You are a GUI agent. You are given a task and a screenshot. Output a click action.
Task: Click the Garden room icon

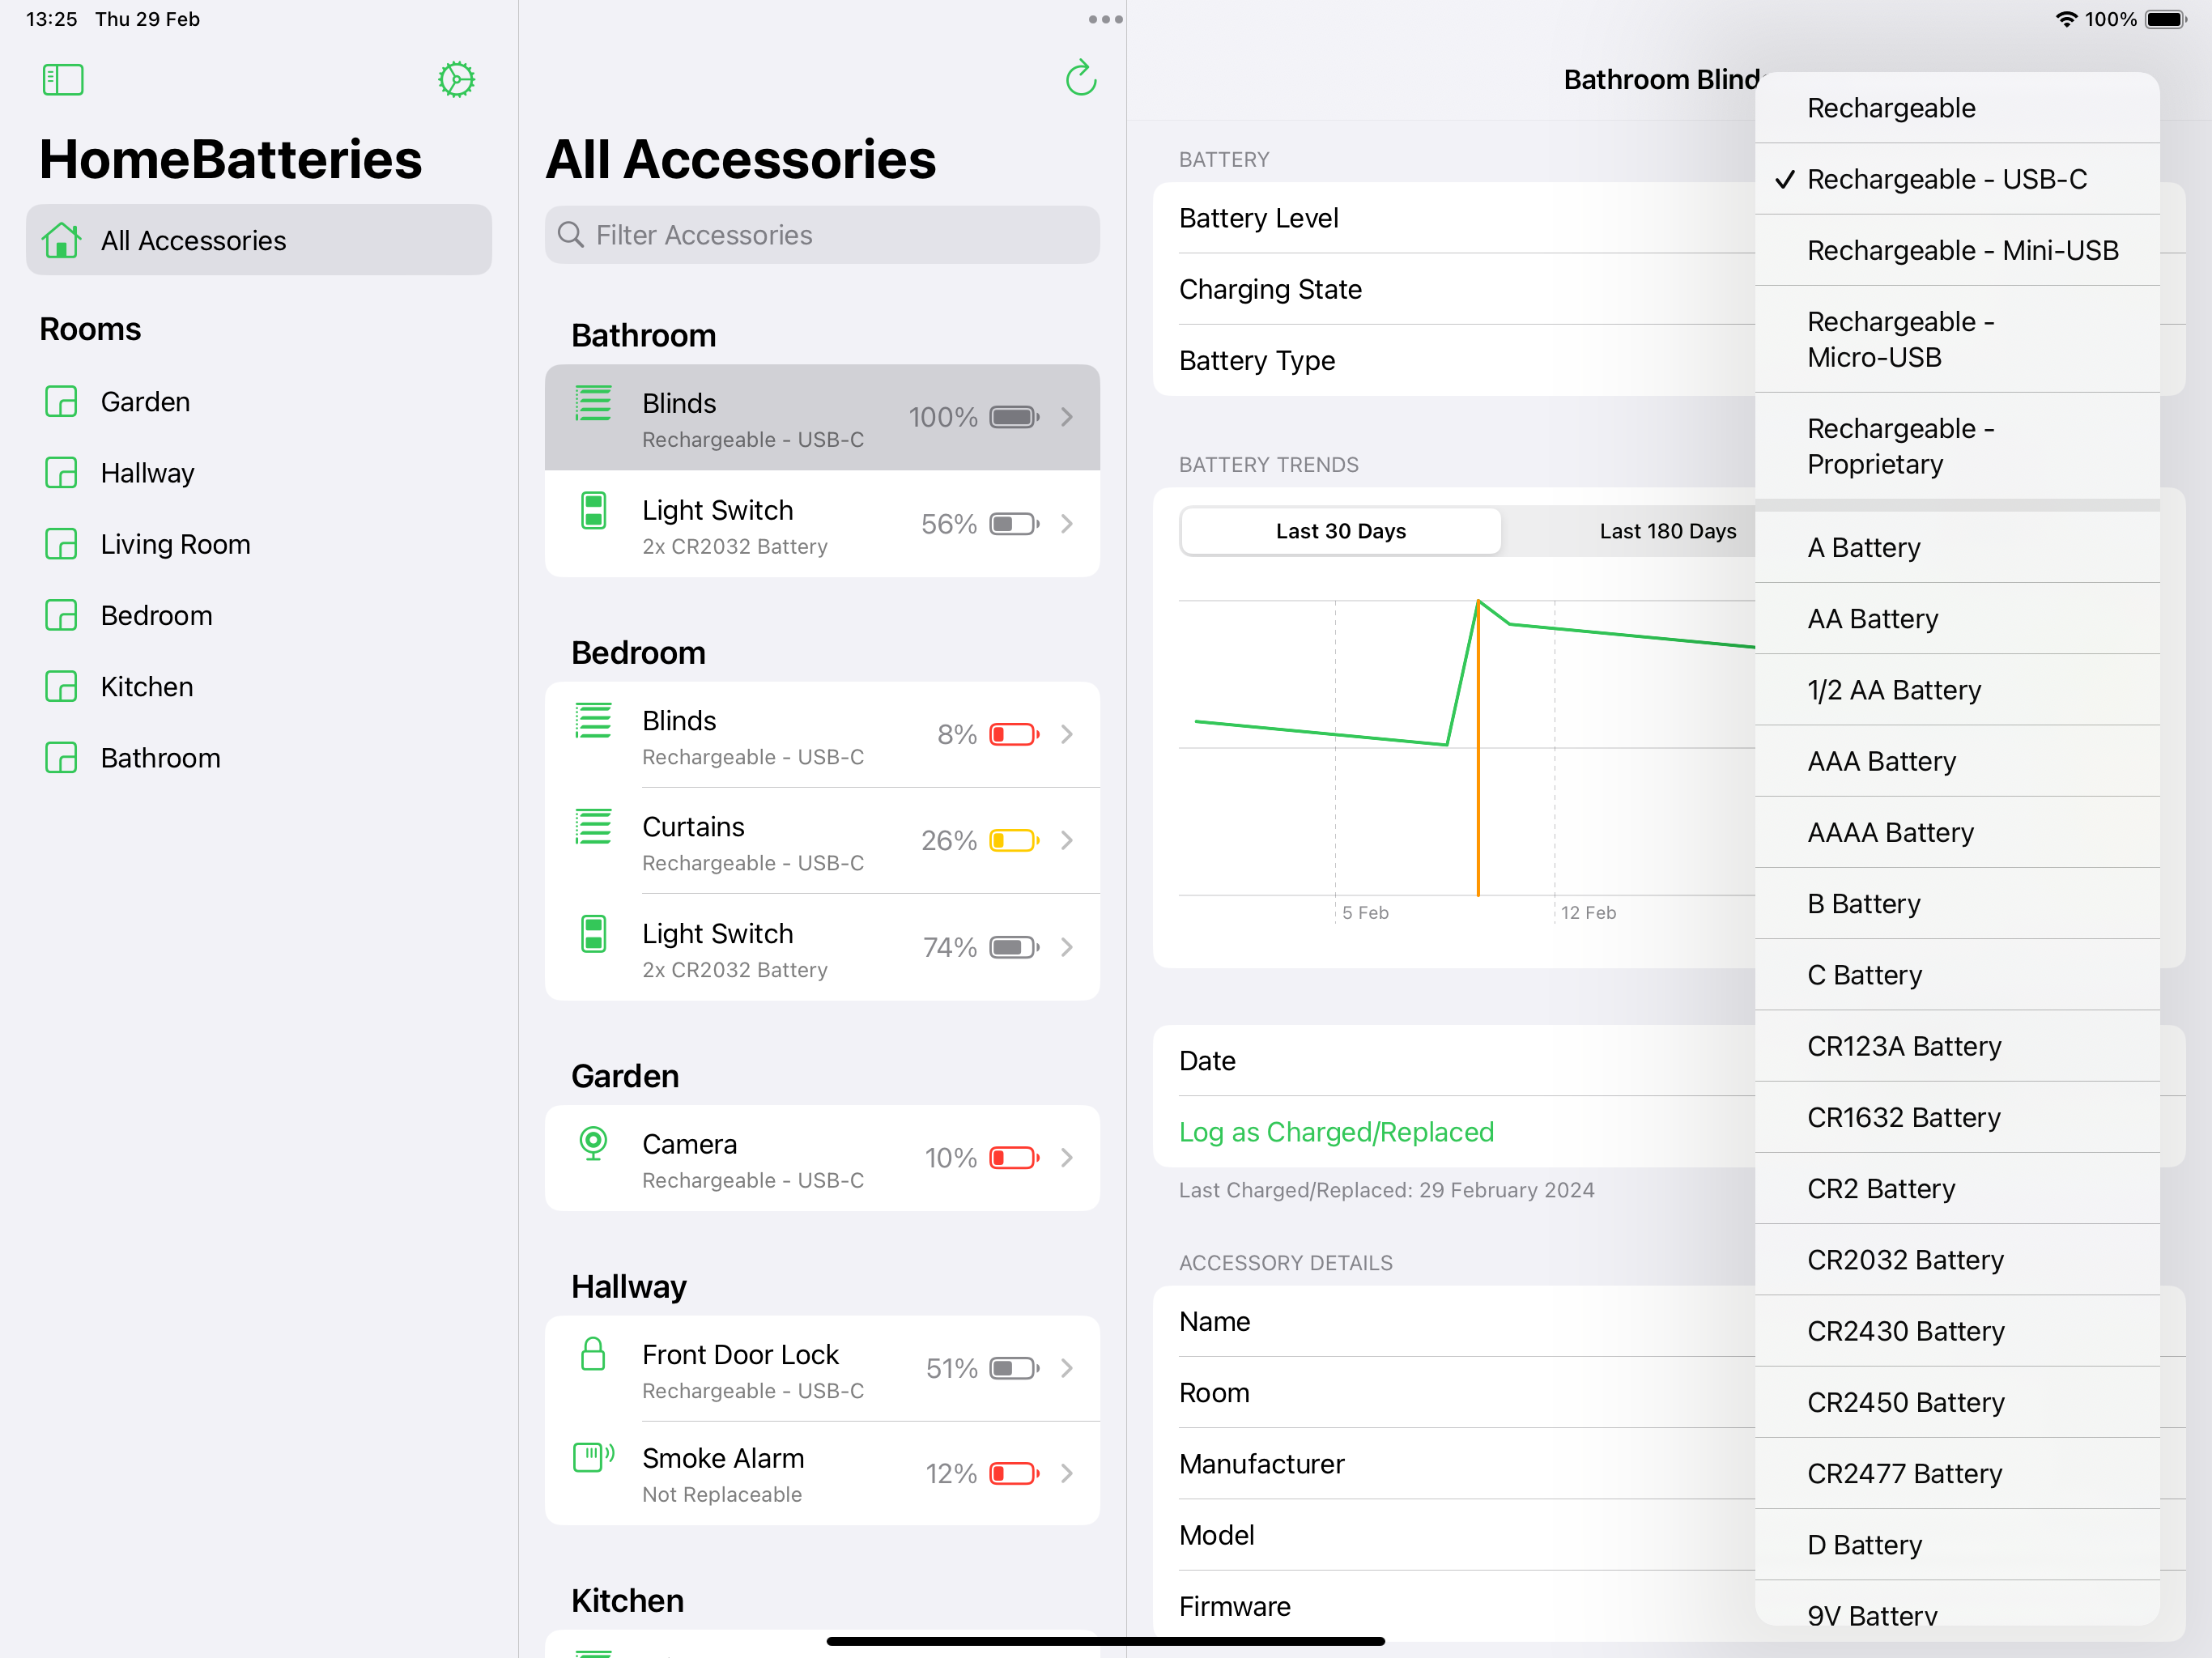[x=62, y=402]
